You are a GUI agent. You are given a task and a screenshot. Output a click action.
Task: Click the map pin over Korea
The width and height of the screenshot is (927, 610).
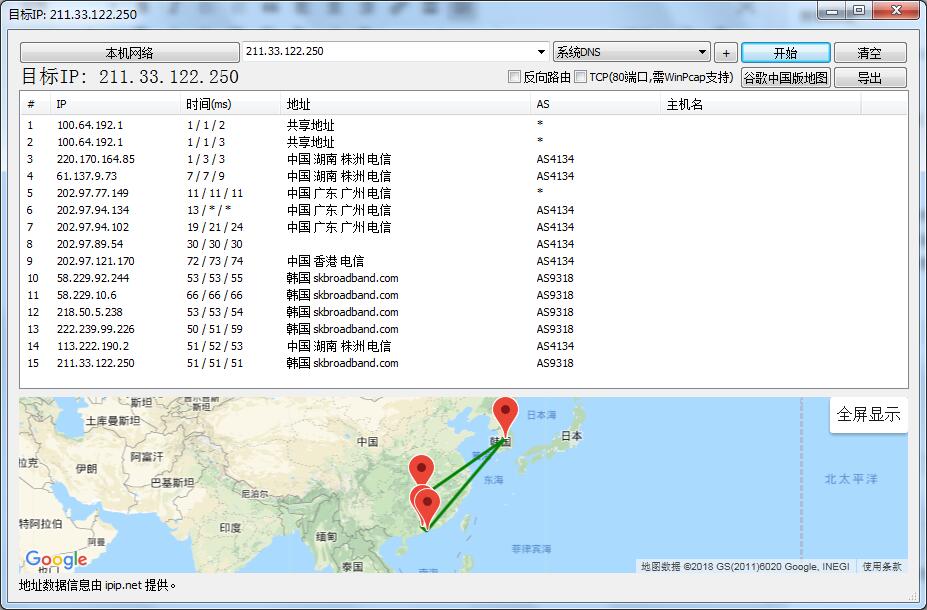[507, 413]
